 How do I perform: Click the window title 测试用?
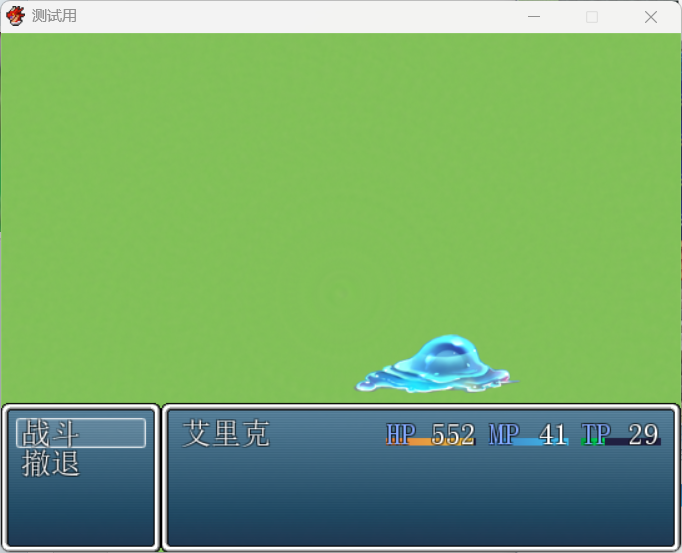[54, 16]
